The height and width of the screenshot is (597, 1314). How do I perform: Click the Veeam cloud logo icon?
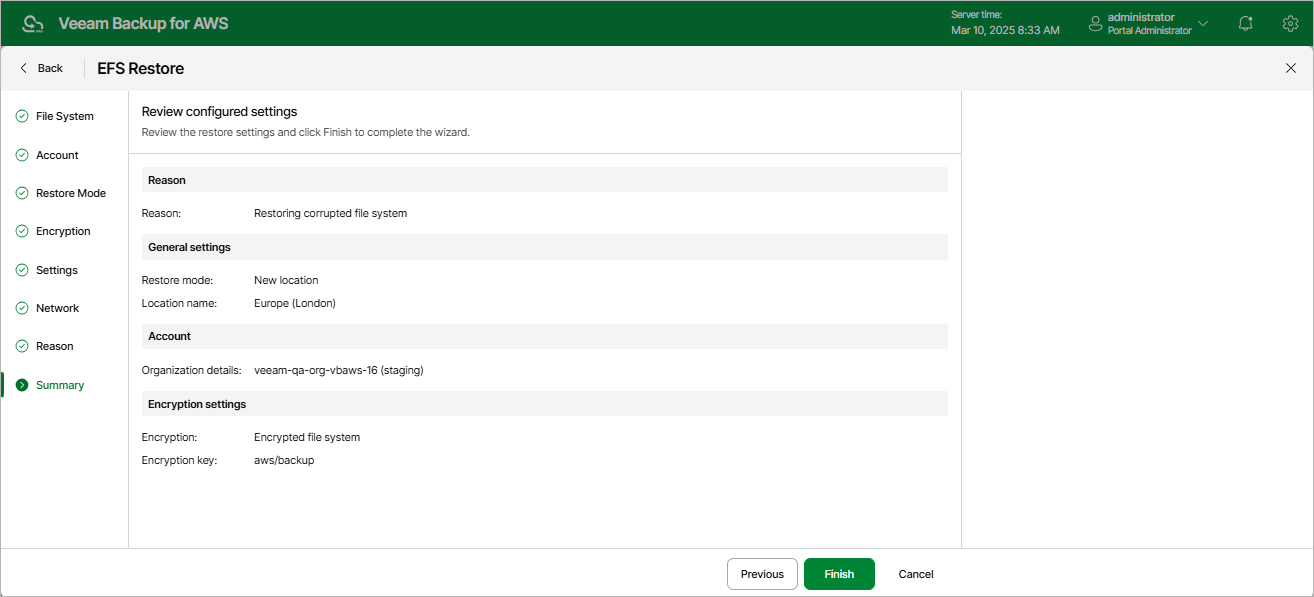[32, 23]
